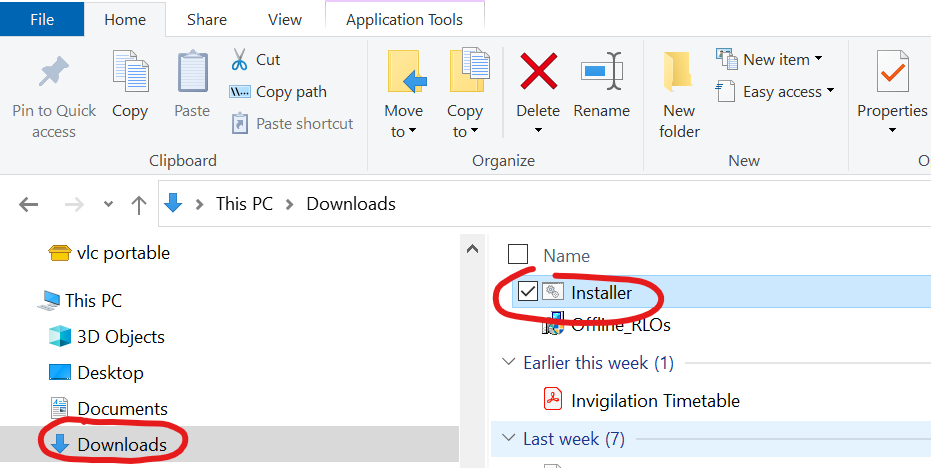The image size is (931, 468).
Task: Click the Copy path button
Action: click(279, 92)
